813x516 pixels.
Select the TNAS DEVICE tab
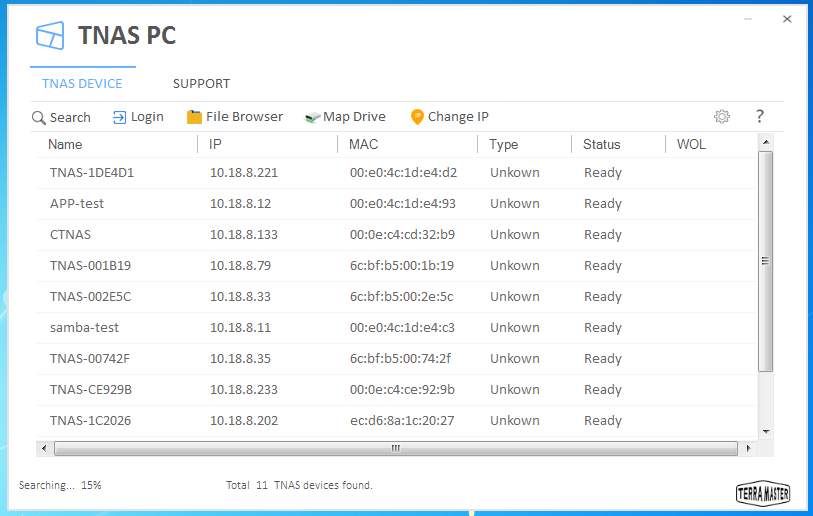82,84
